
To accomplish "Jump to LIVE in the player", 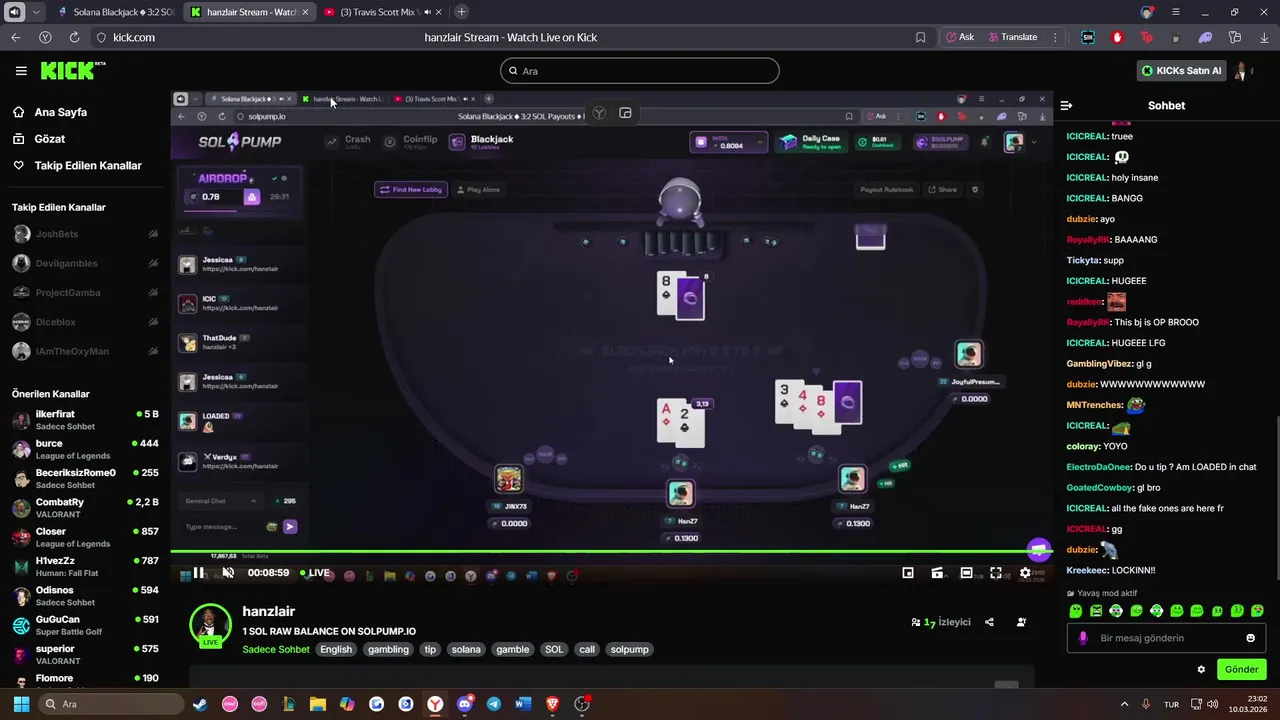I will (313, 573).
